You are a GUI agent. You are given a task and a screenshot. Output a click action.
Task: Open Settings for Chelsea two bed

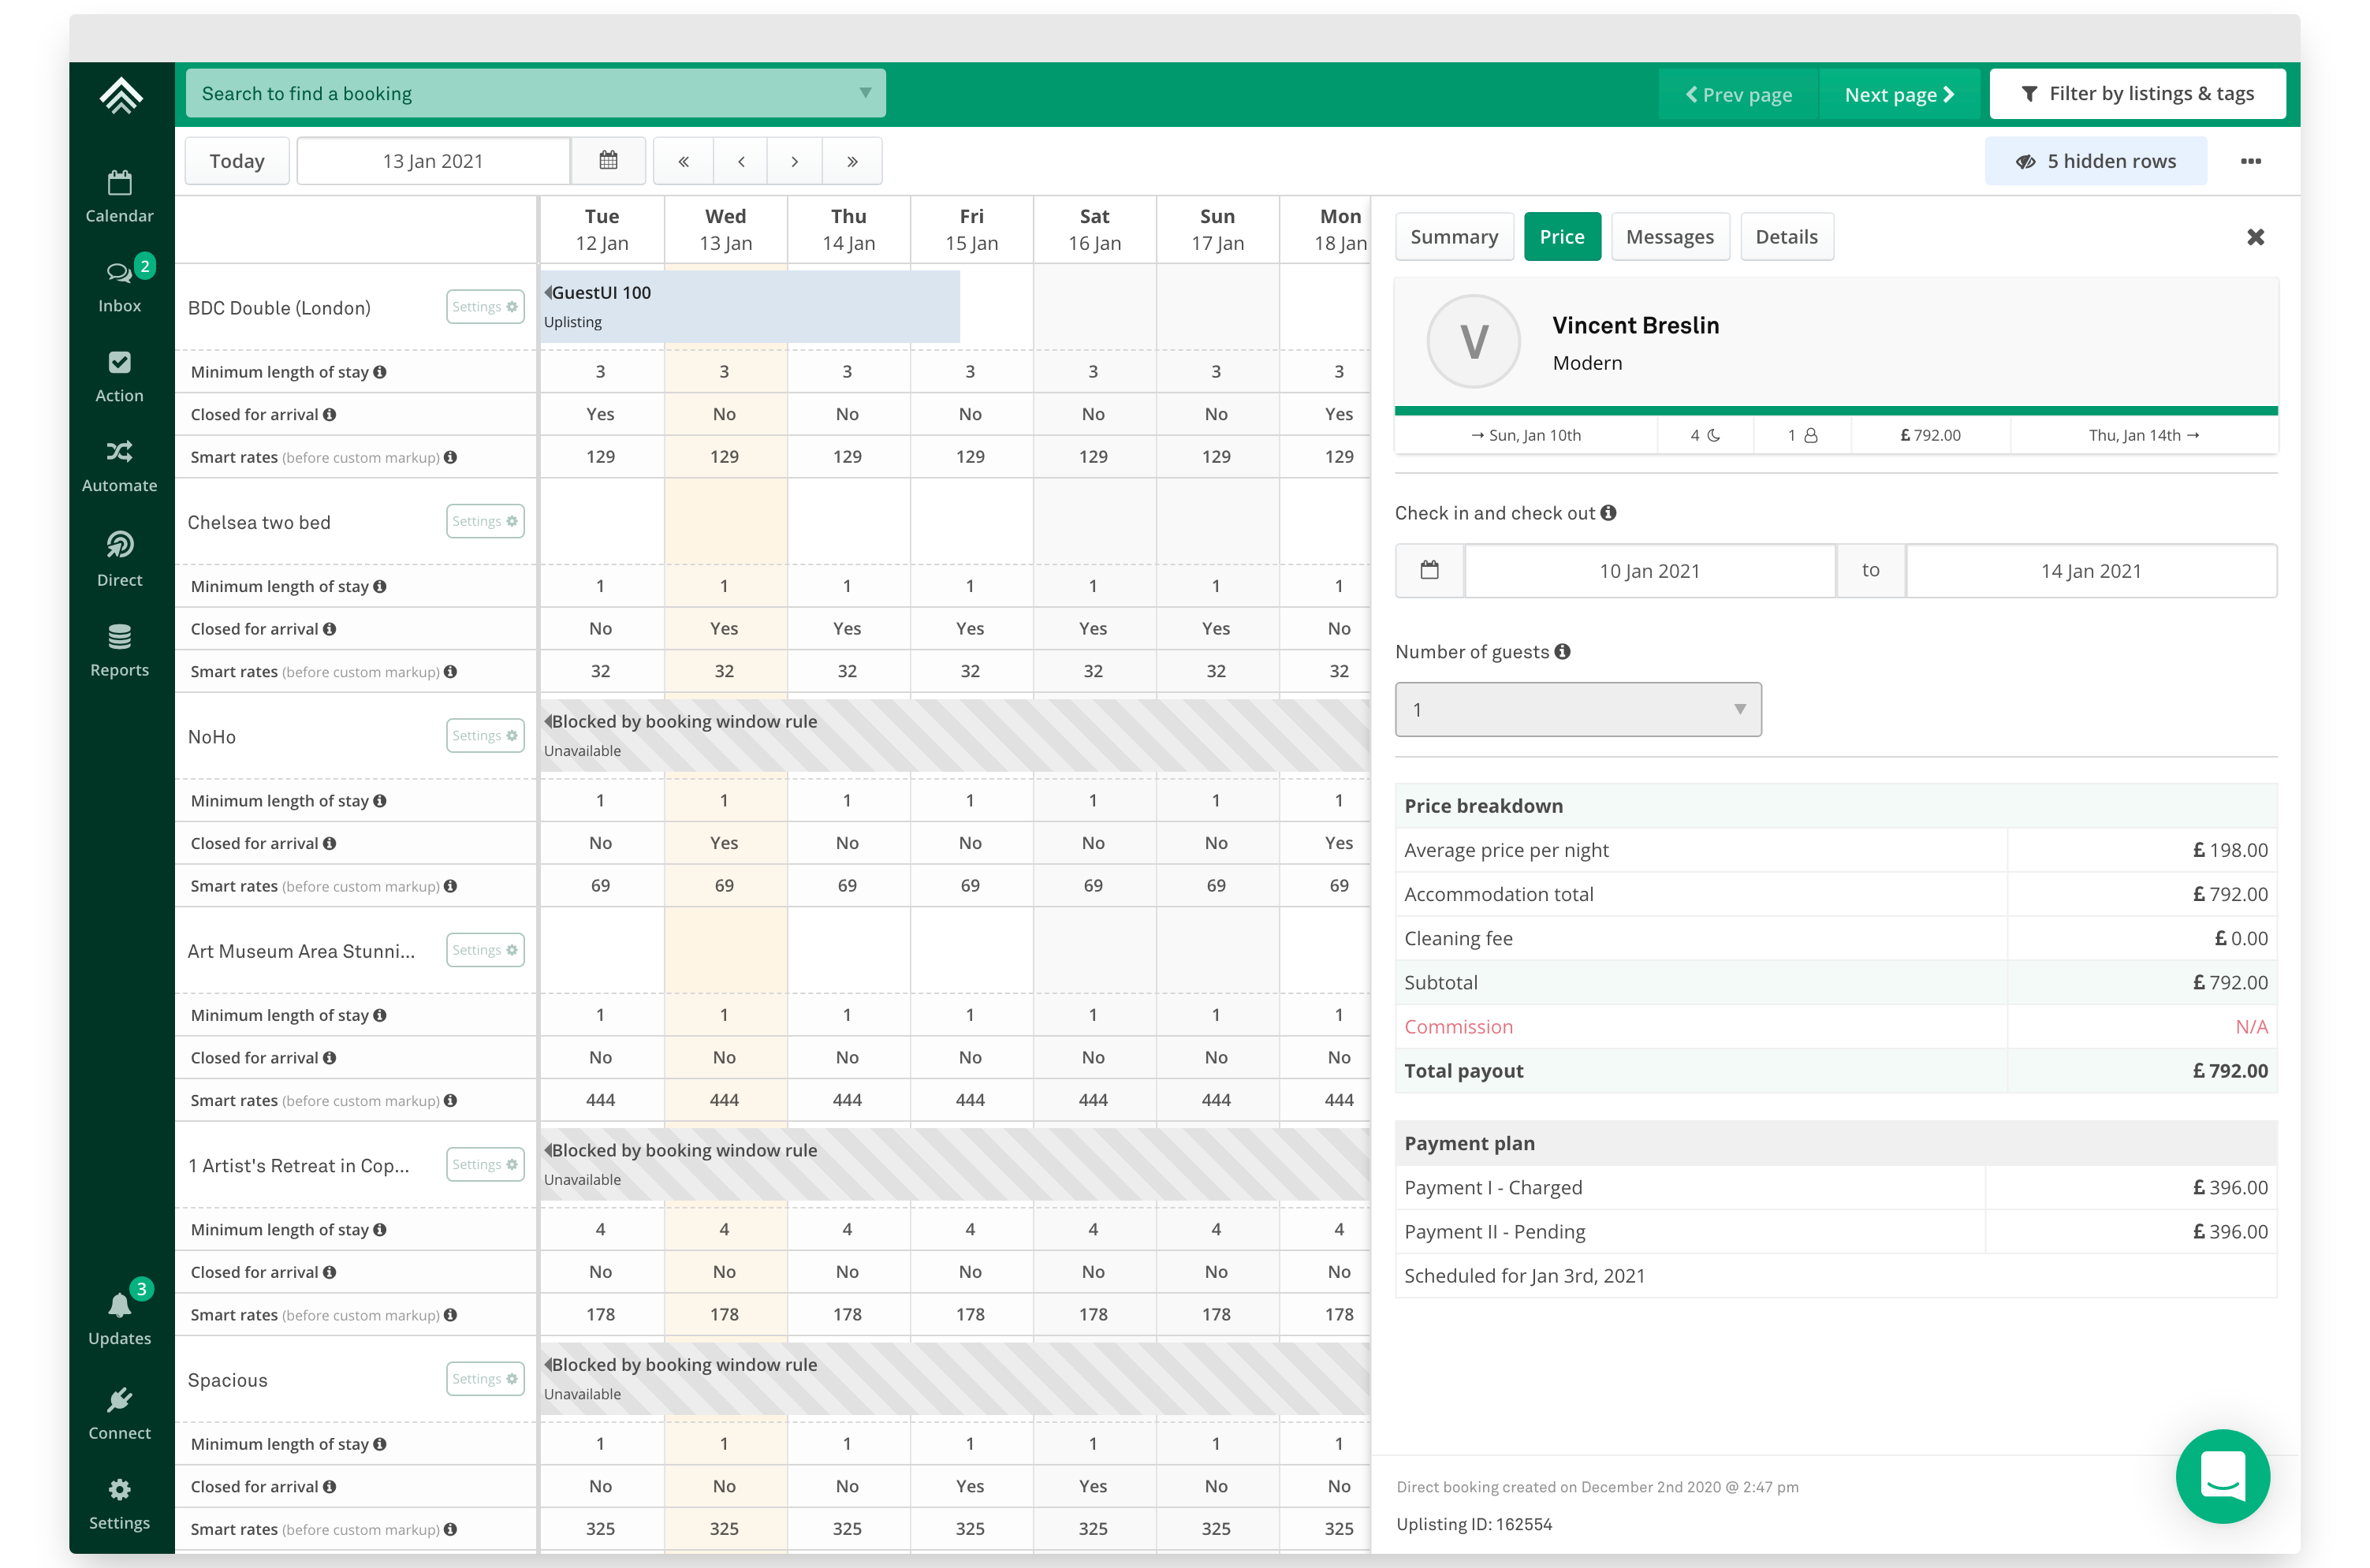[485, 521]
